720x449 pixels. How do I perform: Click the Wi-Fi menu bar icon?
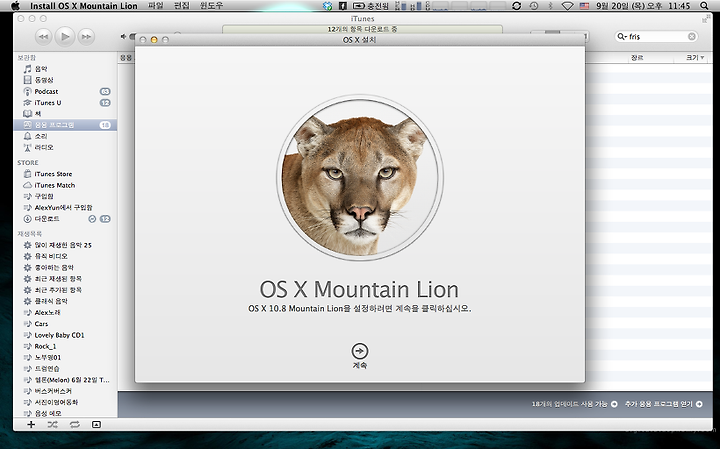point(568,6)
